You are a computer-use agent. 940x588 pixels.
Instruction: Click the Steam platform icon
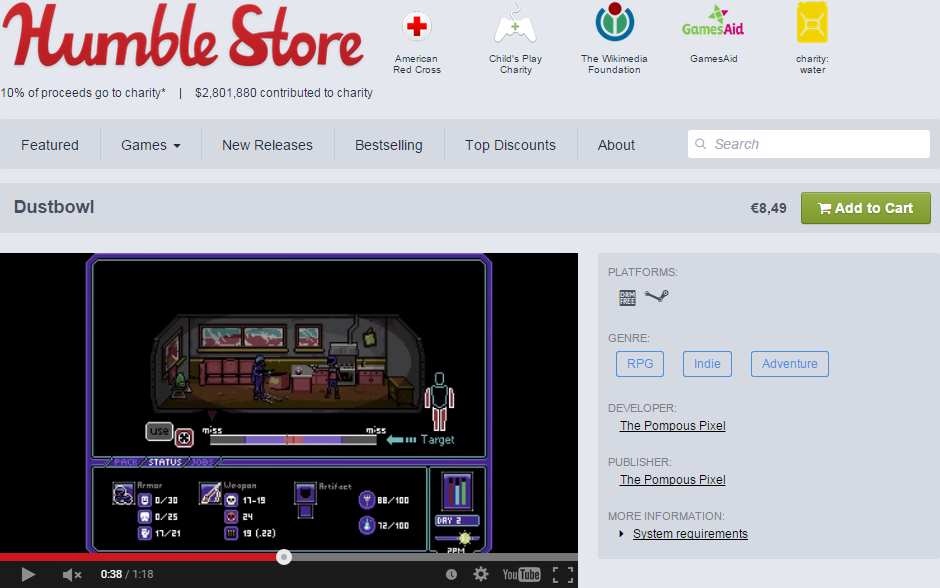coord(656,295)
